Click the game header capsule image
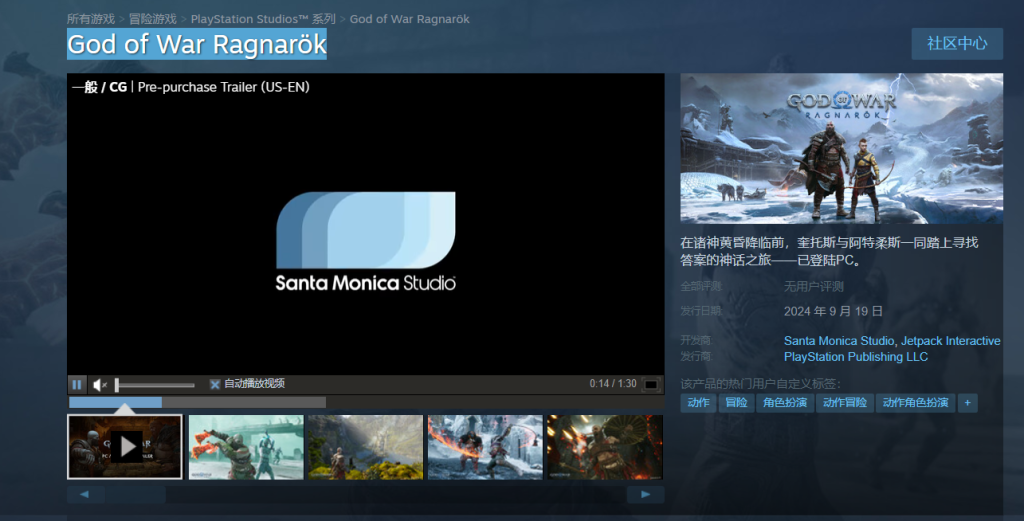This screenshot has width=1024, height=521. coord(842,148)
